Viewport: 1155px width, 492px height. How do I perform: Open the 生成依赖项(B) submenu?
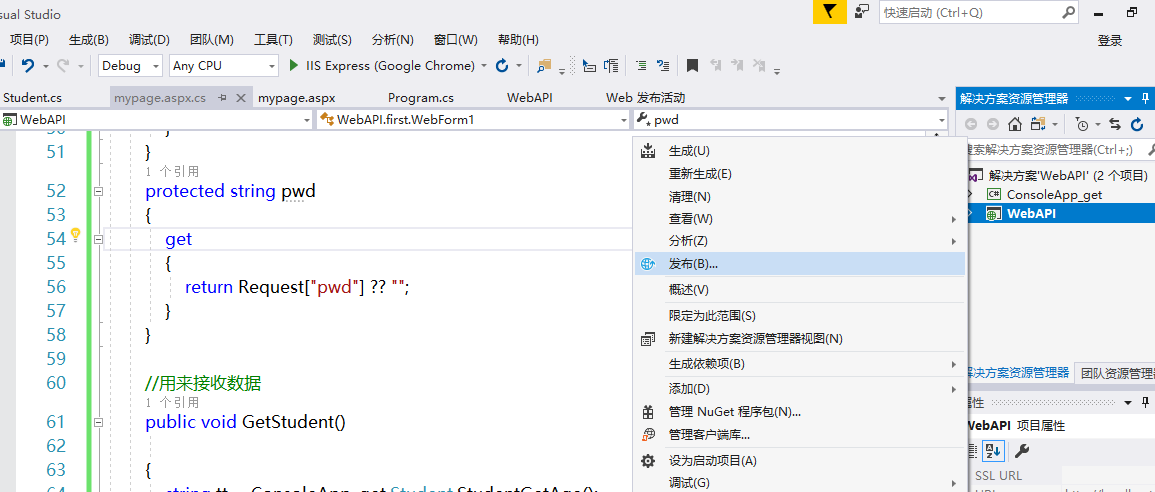coord(800,364)
